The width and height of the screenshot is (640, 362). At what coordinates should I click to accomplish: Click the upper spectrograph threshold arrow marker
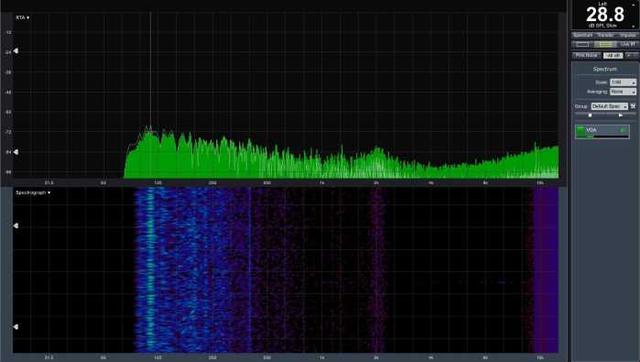click(x=16, y=226)
